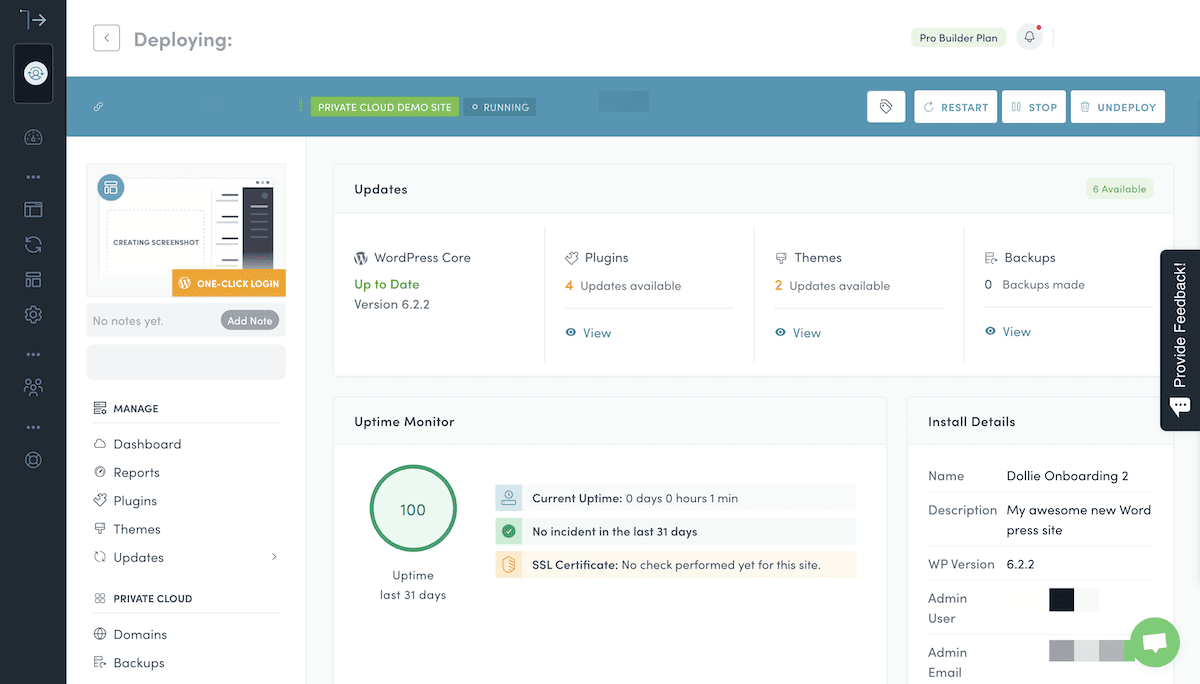Open the notifications bell

click(1030, 38)
